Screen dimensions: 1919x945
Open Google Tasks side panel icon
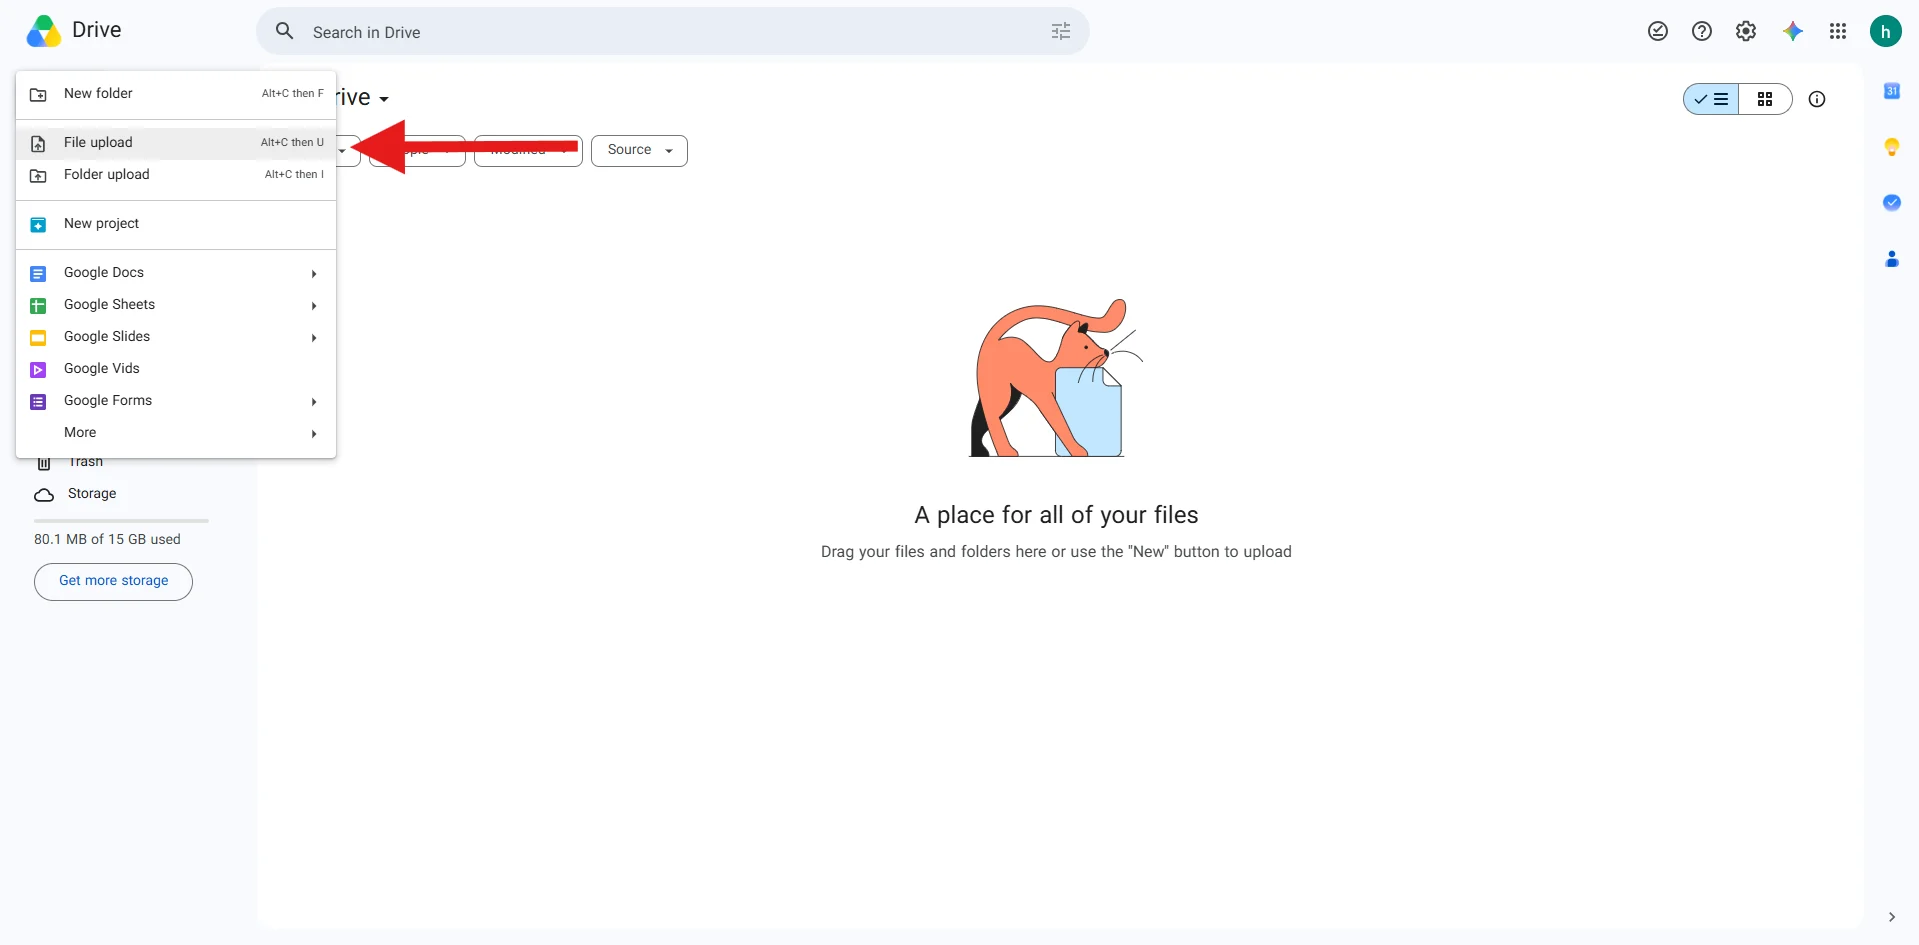(x=1892, y=202)
